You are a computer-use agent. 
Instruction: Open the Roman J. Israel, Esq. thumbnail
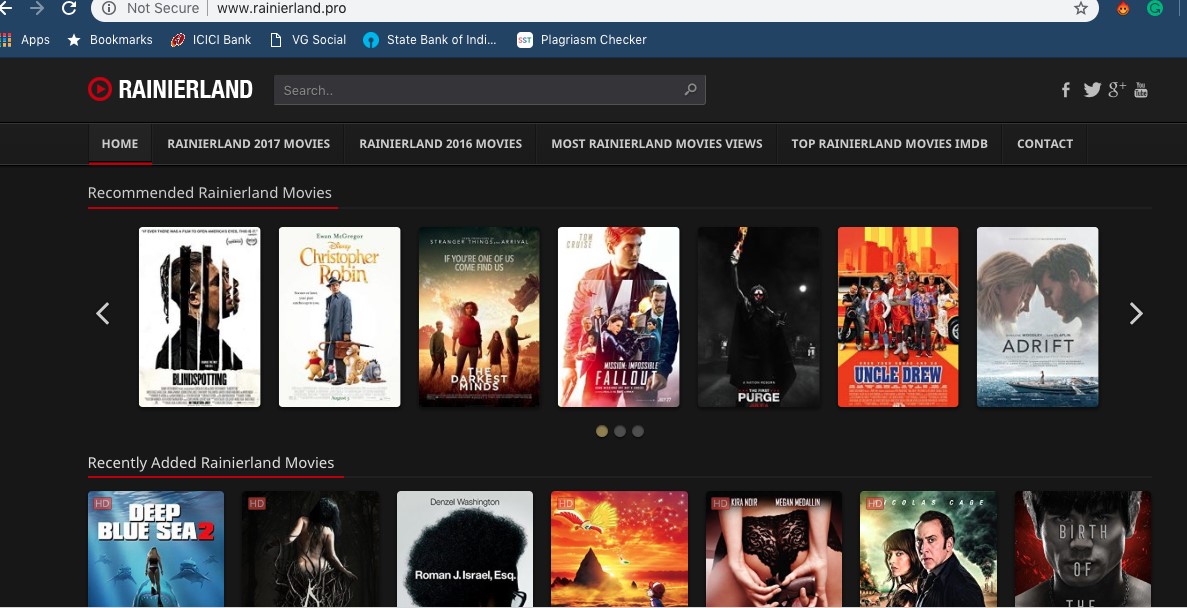tap(465, 549)
